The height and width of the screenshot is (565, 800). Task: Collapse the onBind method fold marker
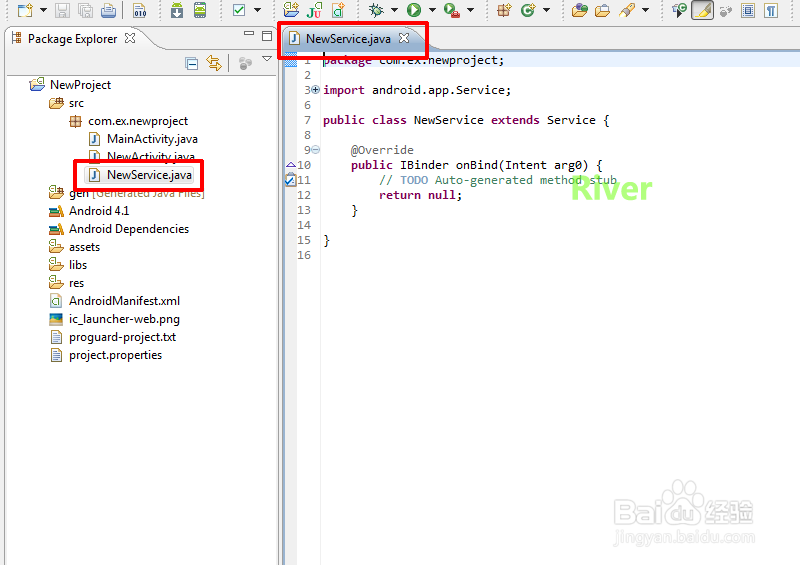point(315,150)
